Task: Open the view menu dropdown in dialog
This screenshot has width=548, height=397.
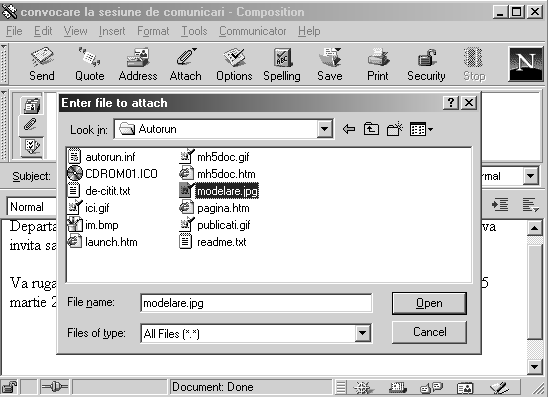Action: tap(421, 129)
